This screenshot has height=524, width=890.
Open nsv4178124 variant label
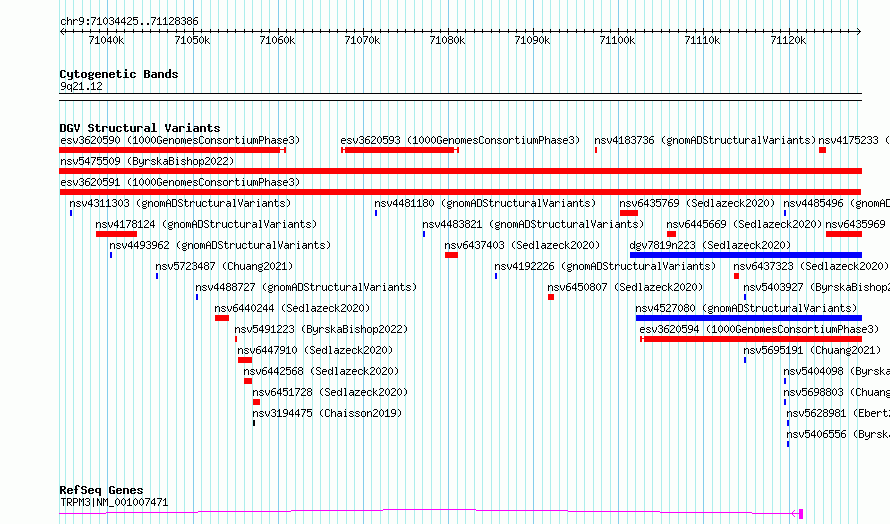coord(206,224)
